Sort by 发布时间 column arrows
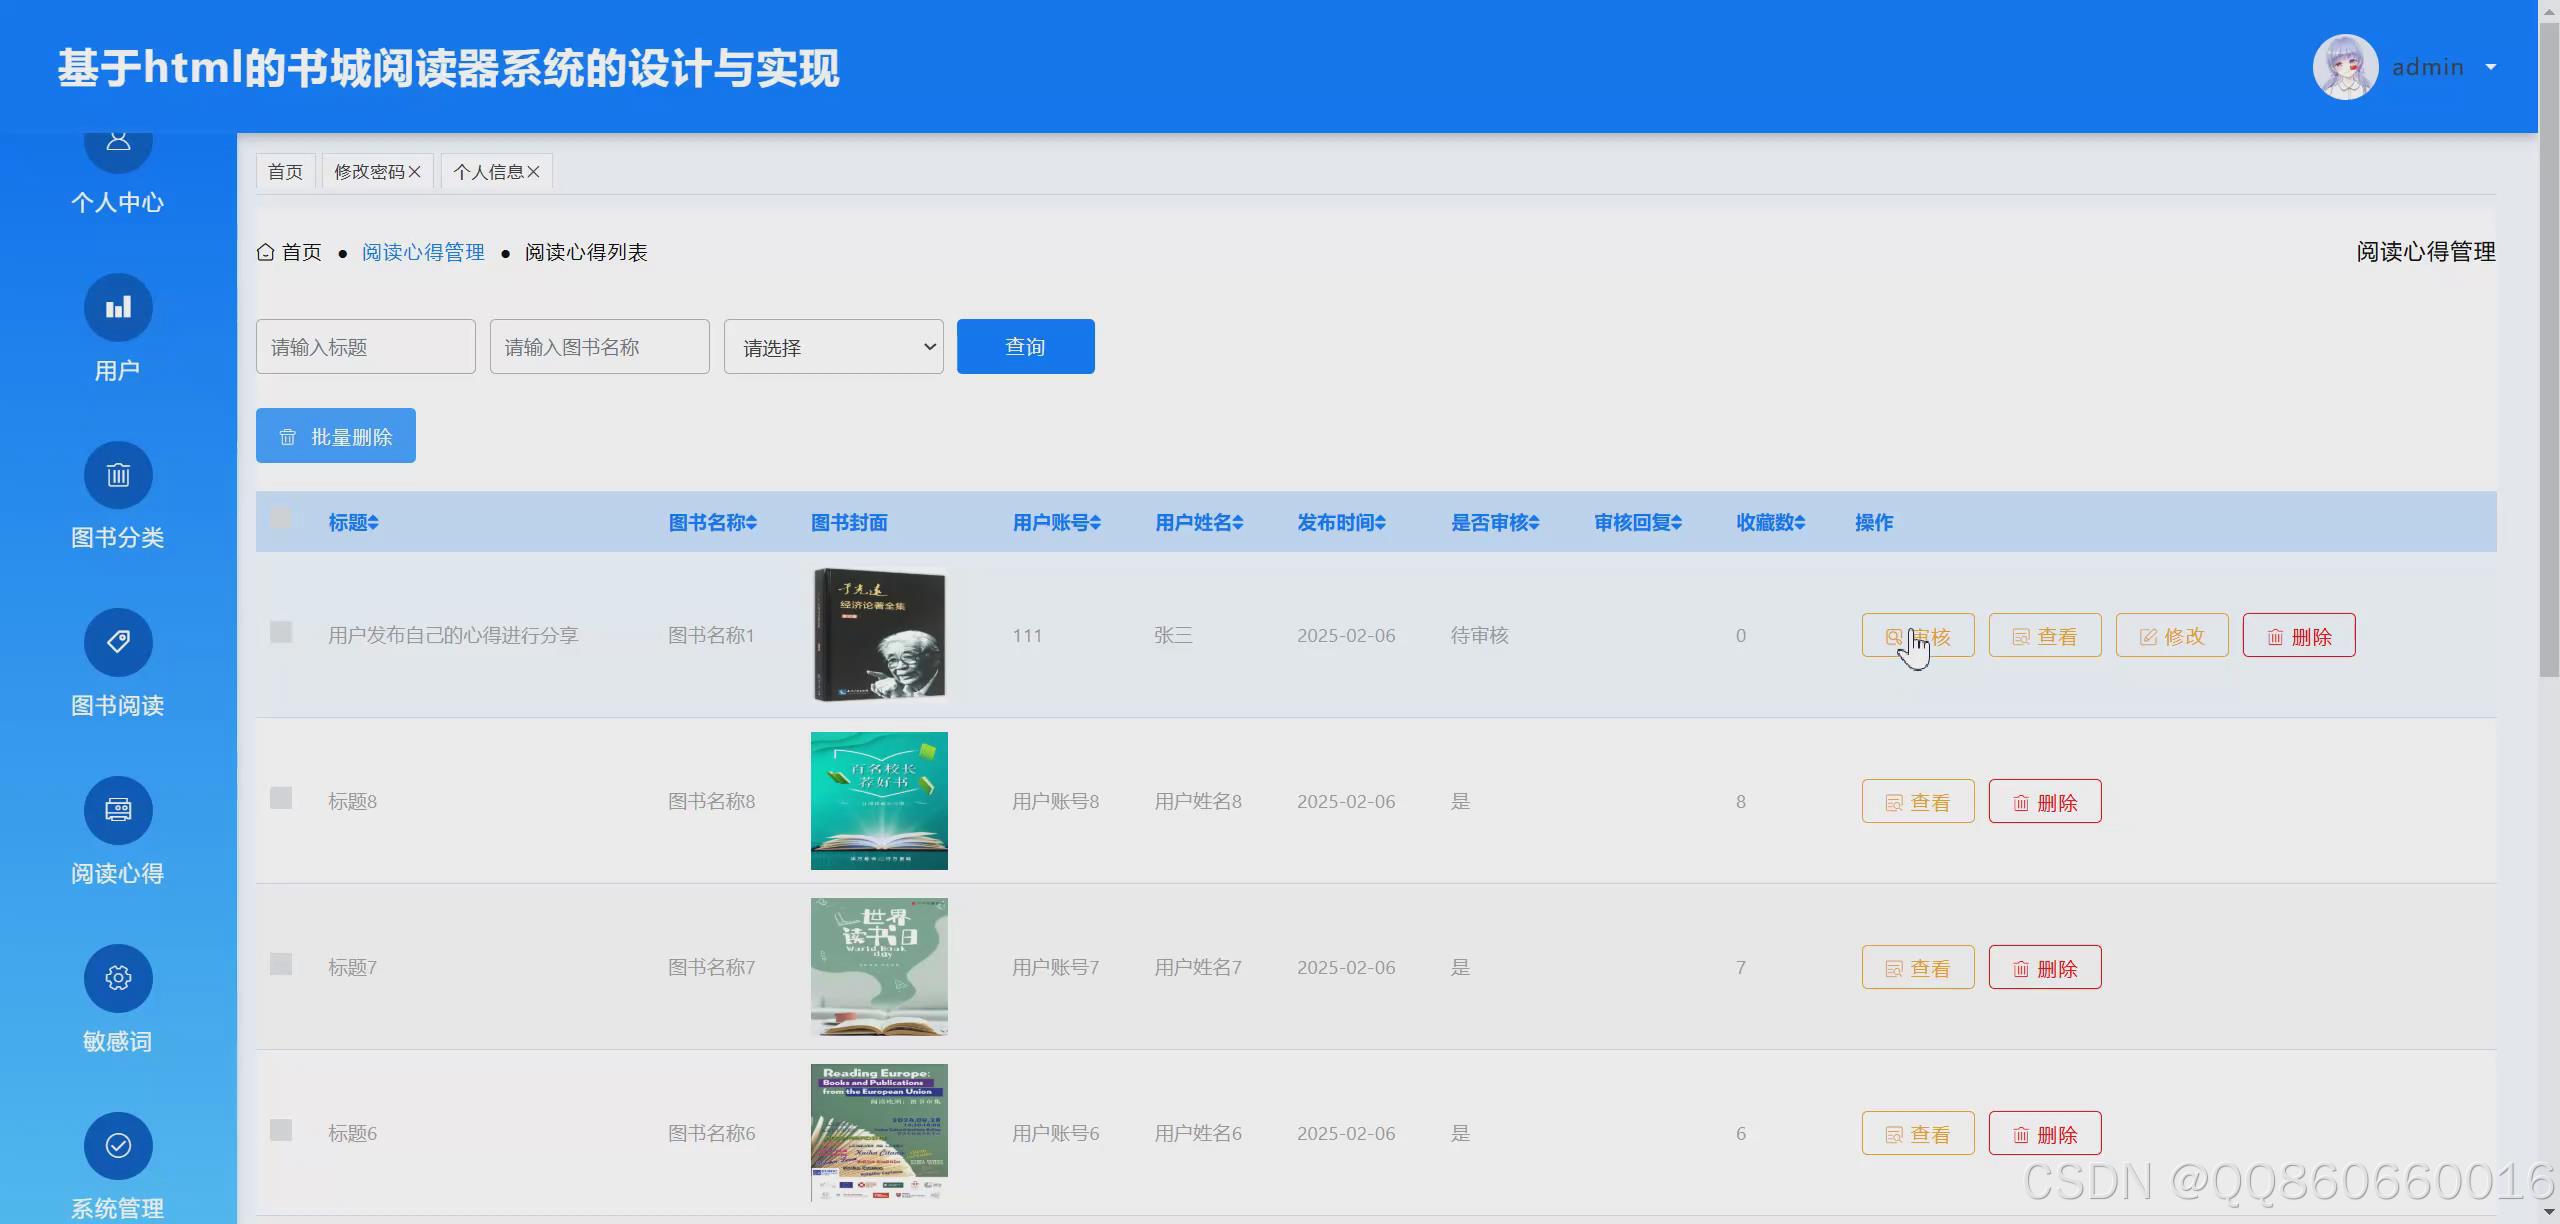 1381,523
